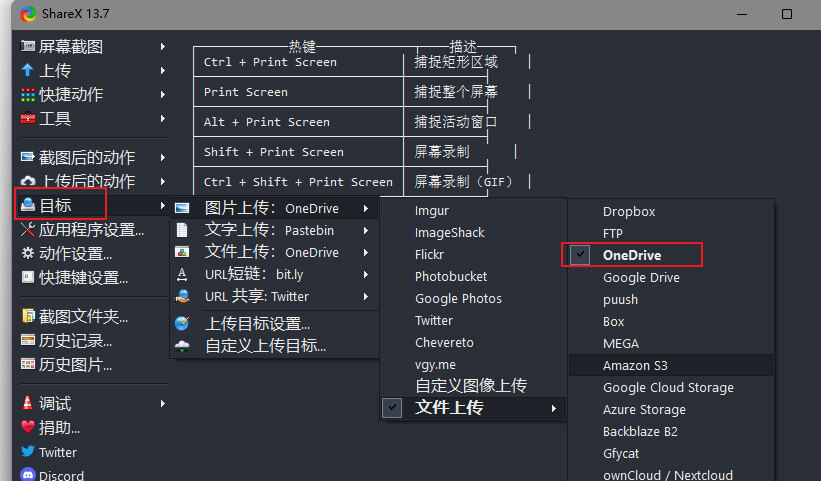Click the 调试 traffic cone icon
The width and height of the screenshot is (821, 481).
point(28,402)
